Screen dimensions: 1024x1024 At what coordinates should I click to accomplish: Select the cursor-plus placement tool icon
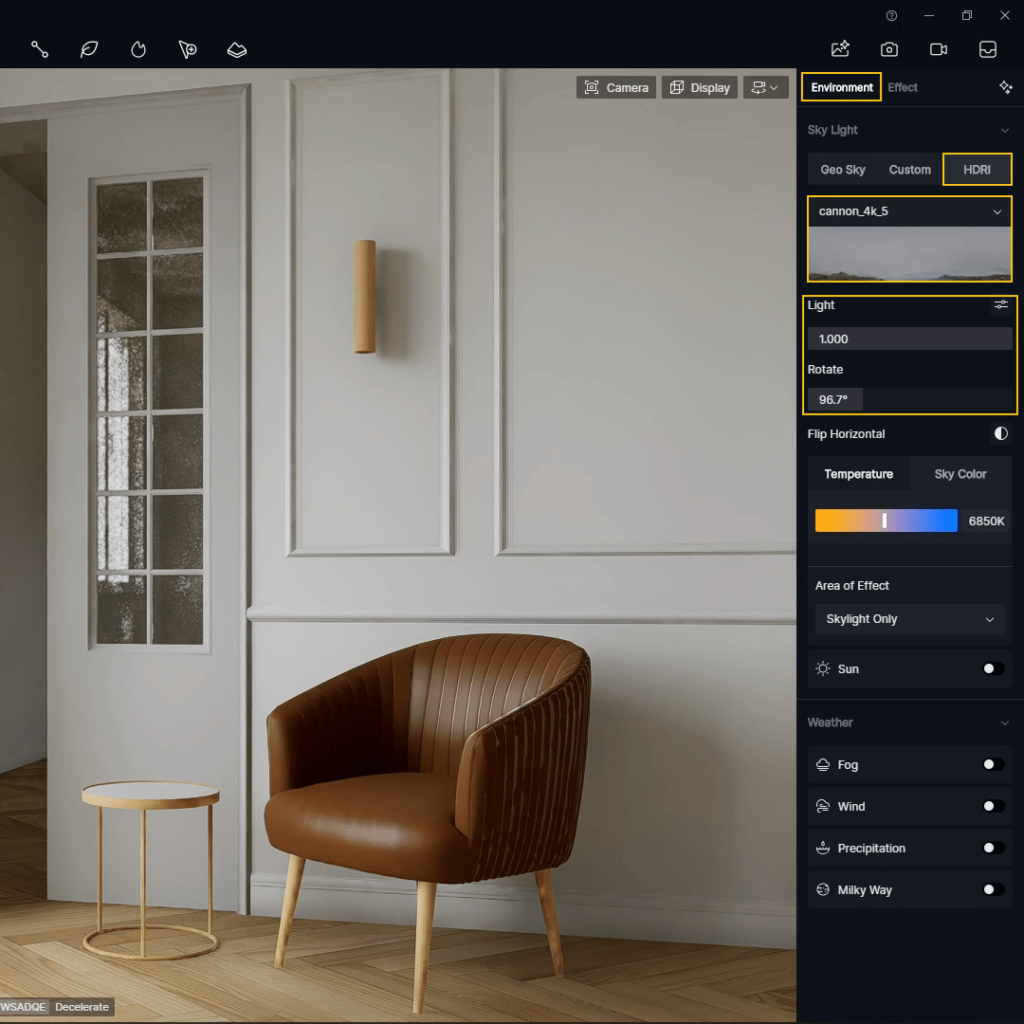pyautogui.click(x=187, y=49)
